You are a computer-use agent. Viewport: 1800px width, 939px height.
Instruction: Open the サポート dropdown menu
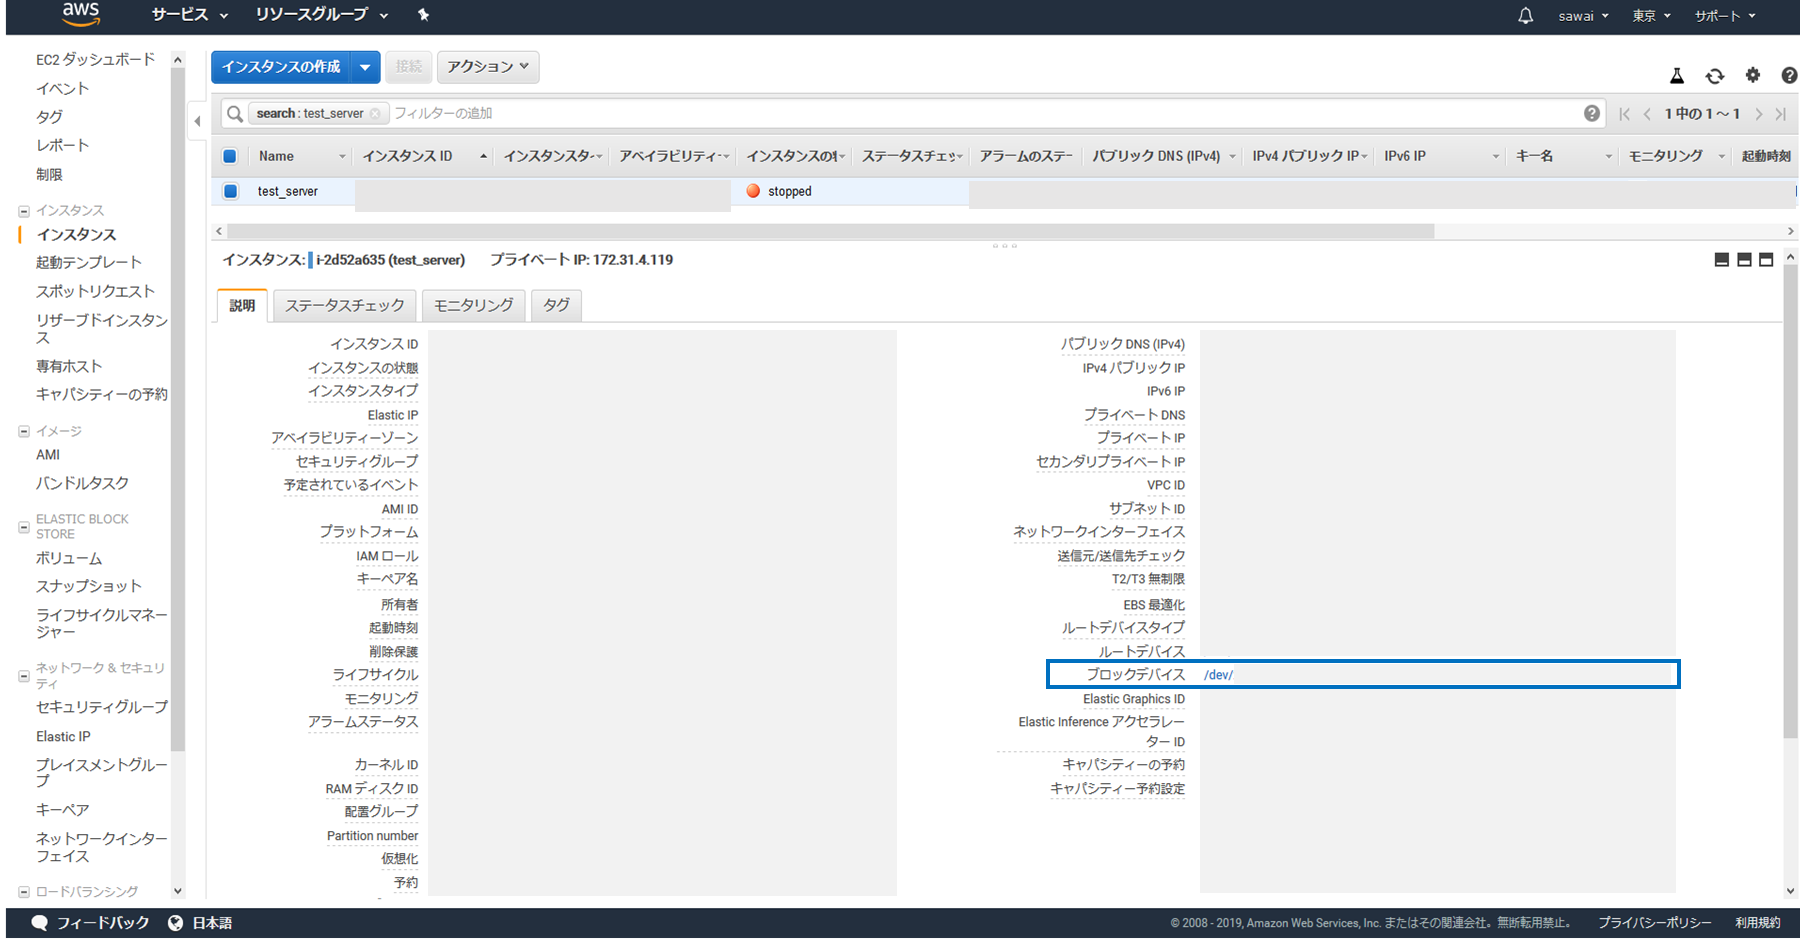click(x=1725, y=16)
